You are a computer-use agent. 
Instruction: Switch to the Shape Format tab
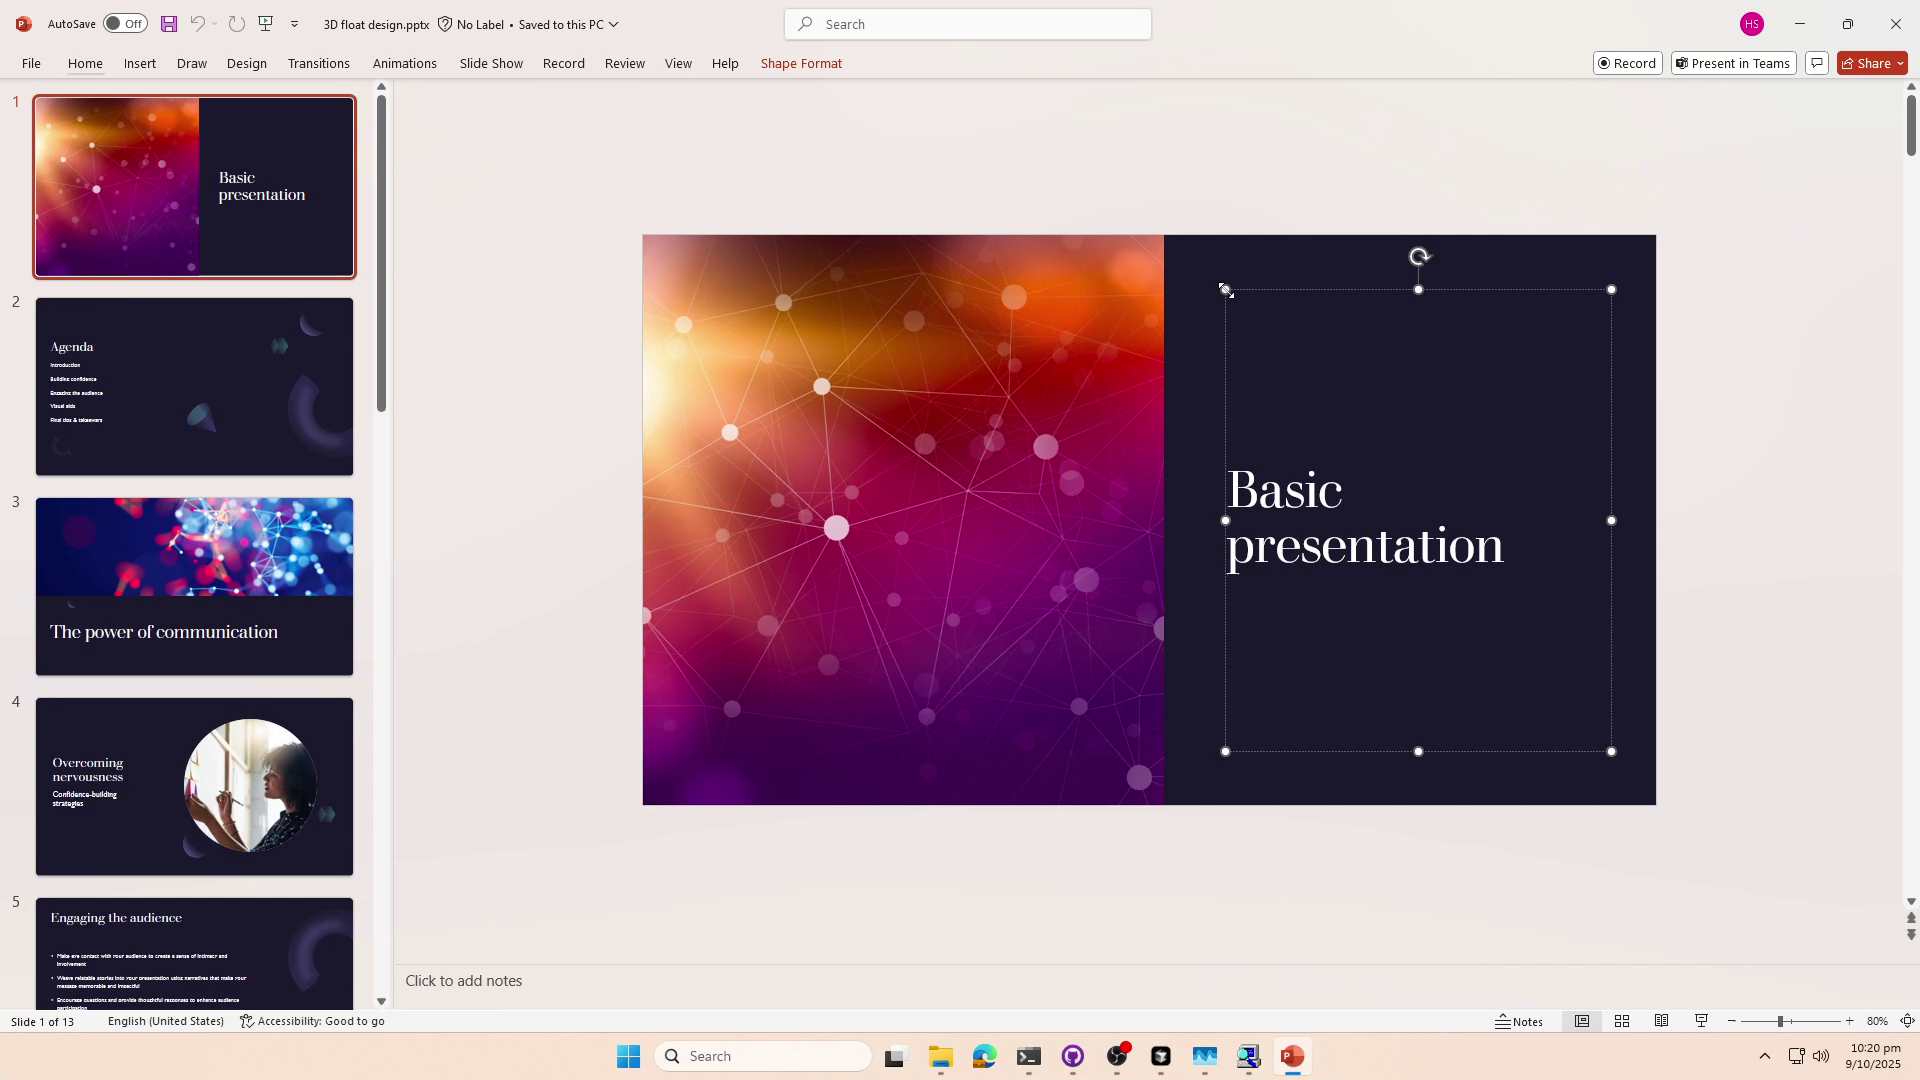[801, 63]
